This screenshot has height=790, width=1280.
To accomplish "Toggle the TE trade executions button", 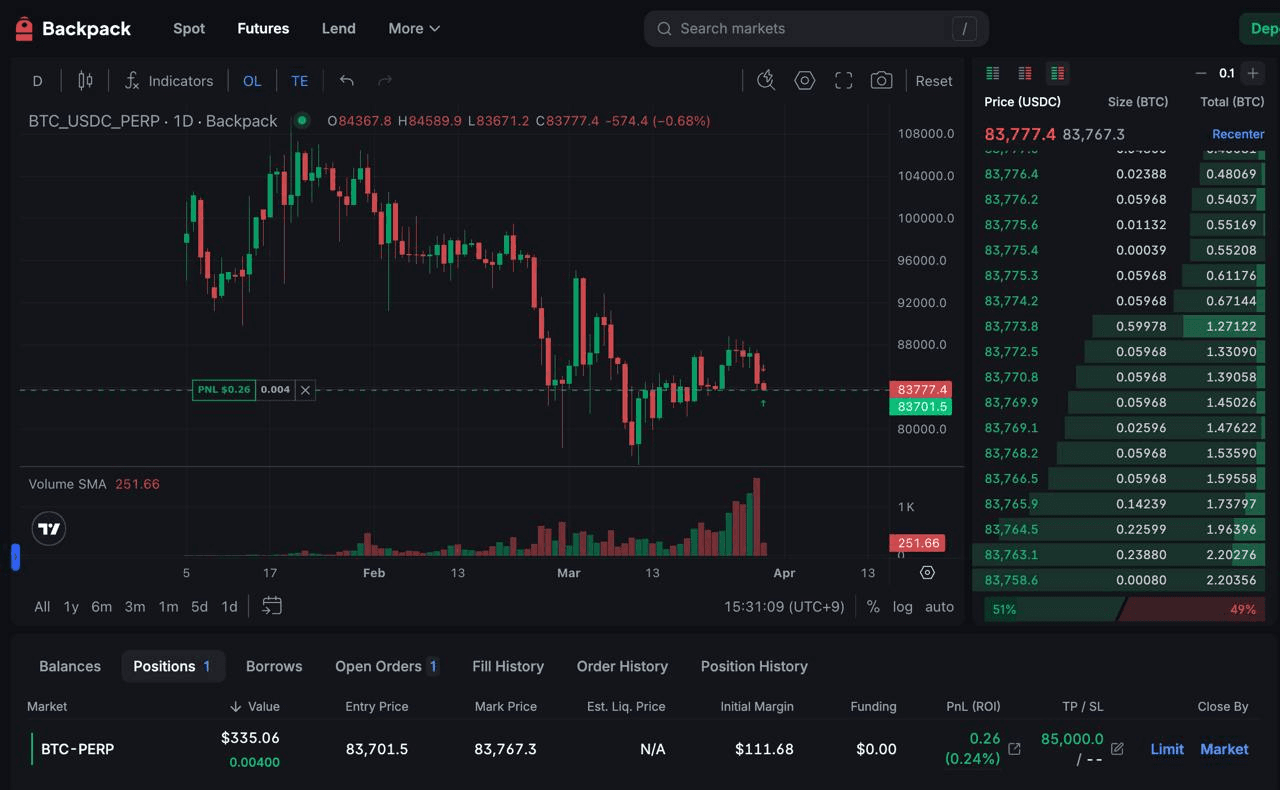I will point(300,81).
